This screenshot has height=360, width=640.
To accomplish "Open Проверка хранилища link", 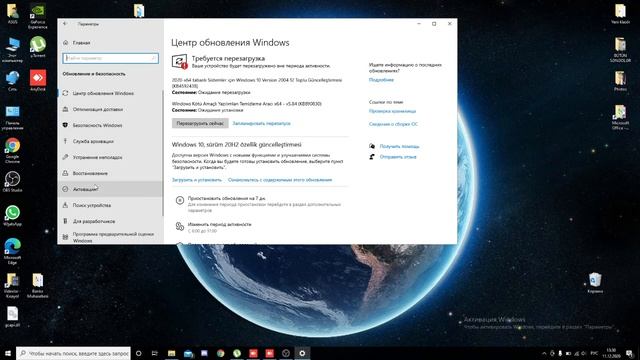I will tap(392, 111).
